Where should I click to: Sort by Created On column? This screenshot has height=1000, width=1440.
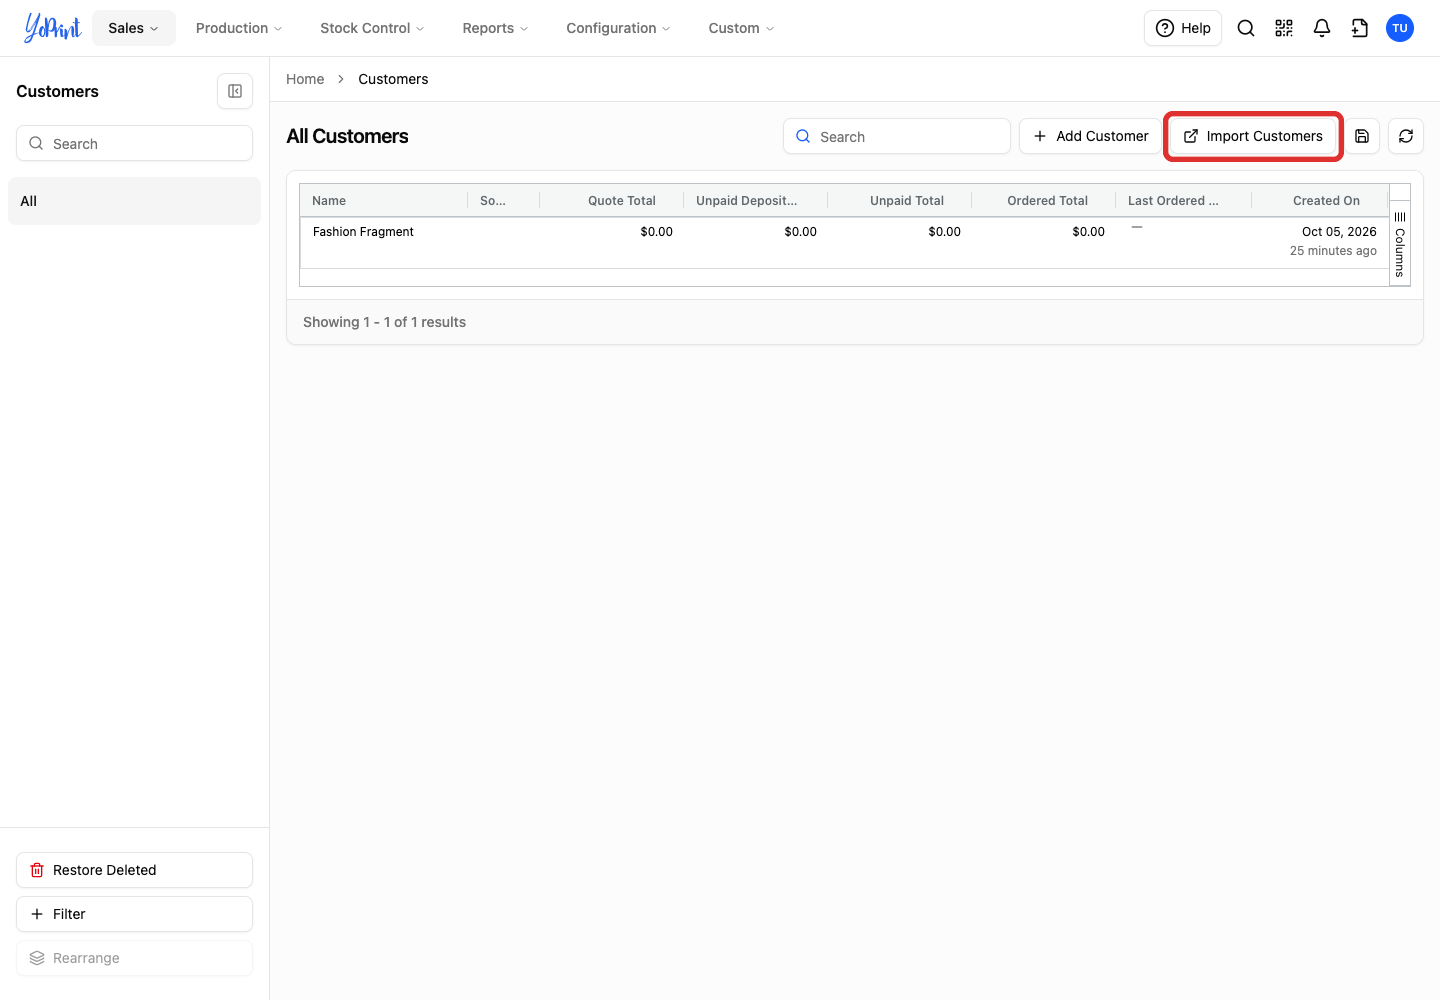click(x=1320, y=200)
